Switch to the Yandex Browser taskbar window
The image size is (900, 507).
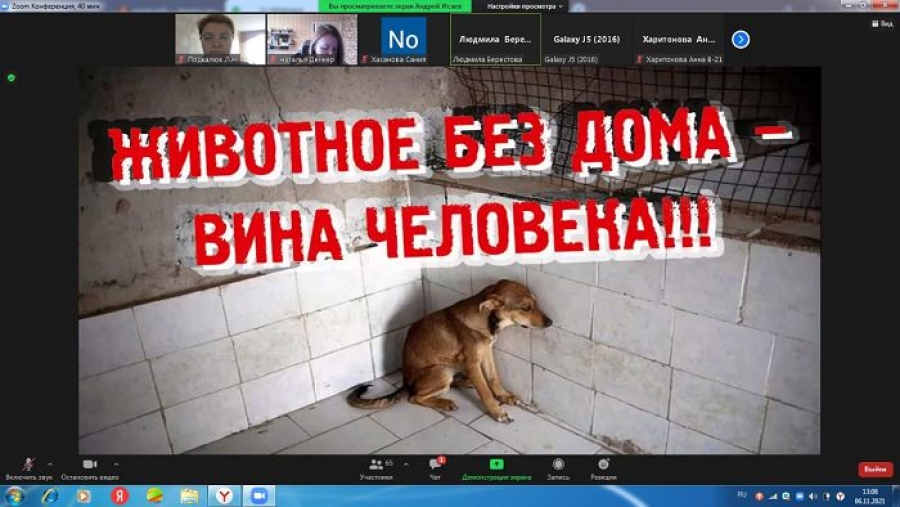[224, 496]
